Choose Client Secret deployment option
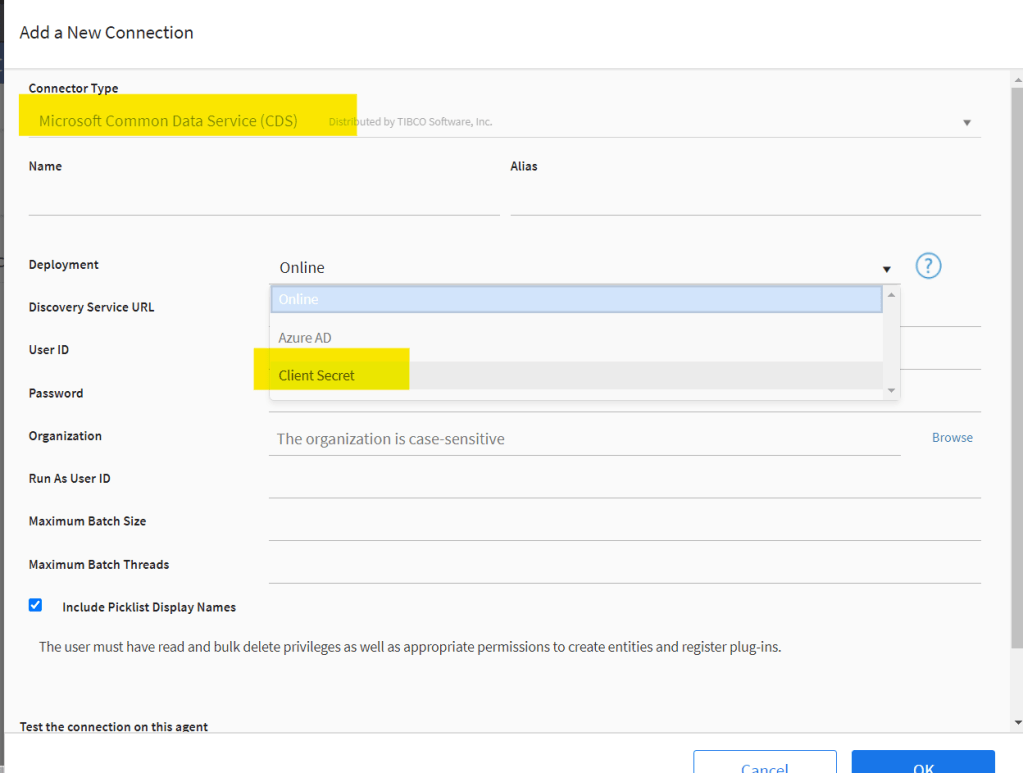This screenshot has width=1023, height=773. pos(575,376)
